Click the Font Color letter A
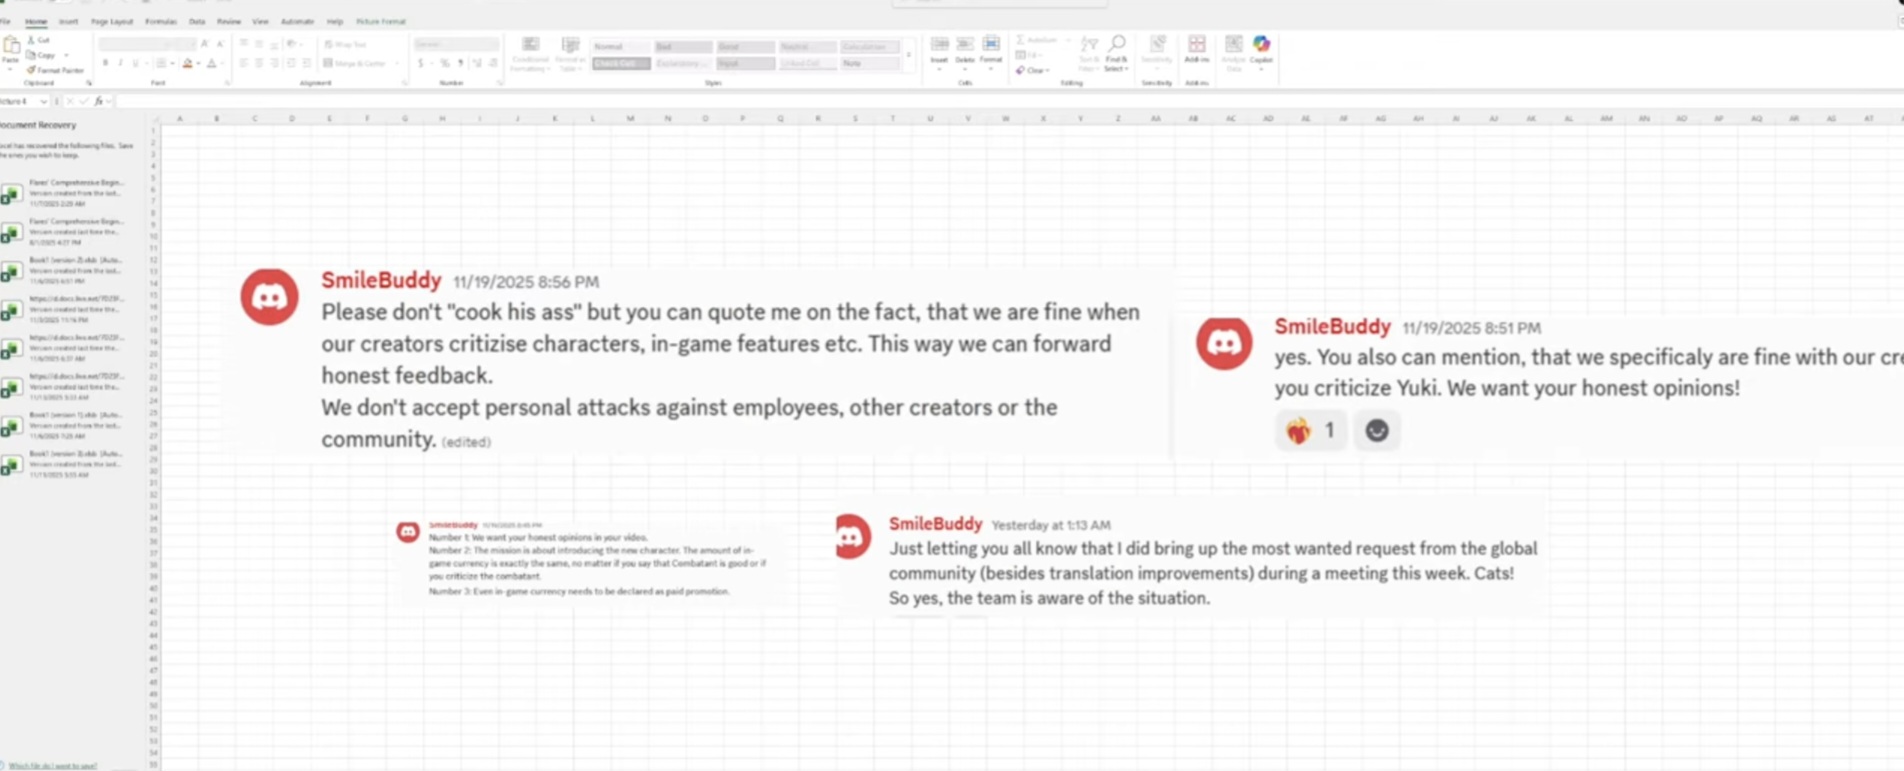This screenshot has width=1904, height=771. pos(211,63)
